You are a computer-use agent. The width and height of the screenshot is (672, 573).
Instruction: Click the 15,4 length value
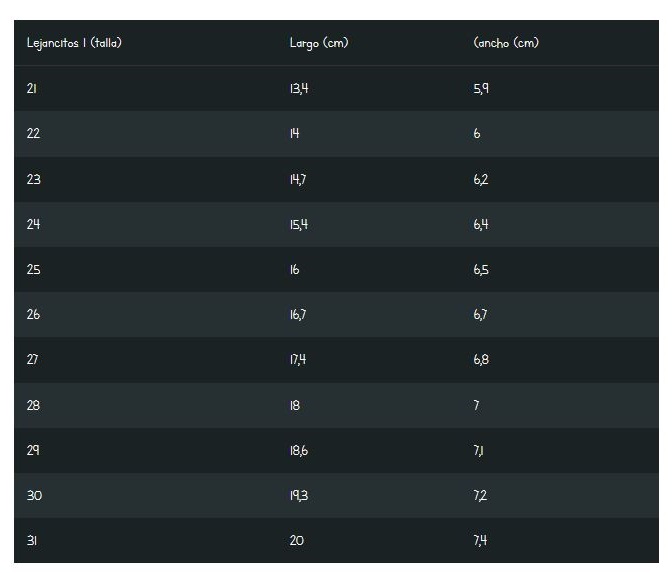click(x=298, y=225)
